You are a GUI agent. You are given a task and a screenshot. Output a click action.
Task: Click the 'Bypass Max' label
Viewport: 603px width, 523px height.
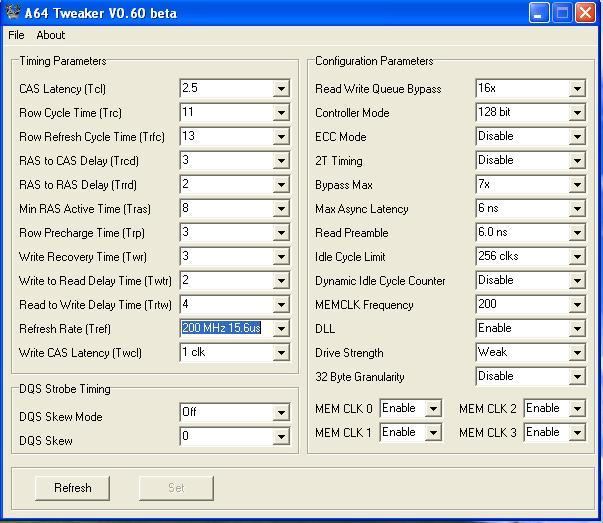point(344,185)
